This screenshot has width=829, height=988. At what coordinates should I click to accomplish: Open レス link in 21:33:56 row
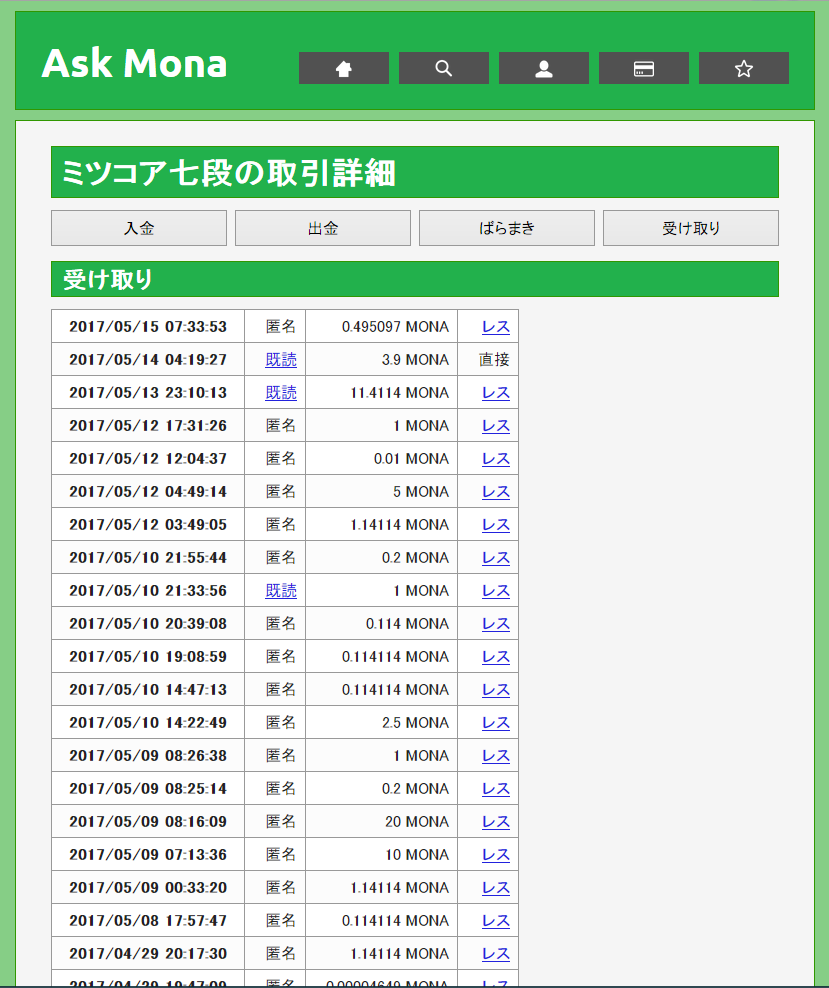(x=496, y=590)
